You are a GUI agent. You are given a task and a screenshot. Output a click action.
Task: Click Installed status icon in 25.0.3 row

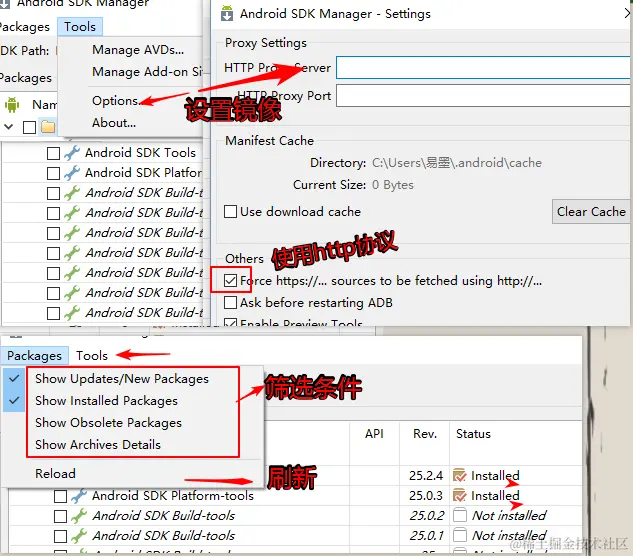460,495
